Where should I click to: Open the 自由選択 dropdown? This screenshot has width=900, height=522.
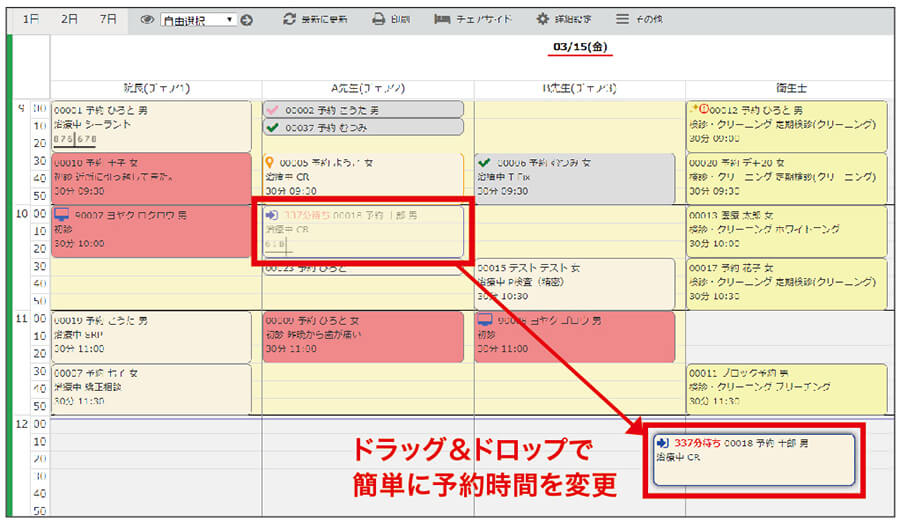[x=198, y=19]
